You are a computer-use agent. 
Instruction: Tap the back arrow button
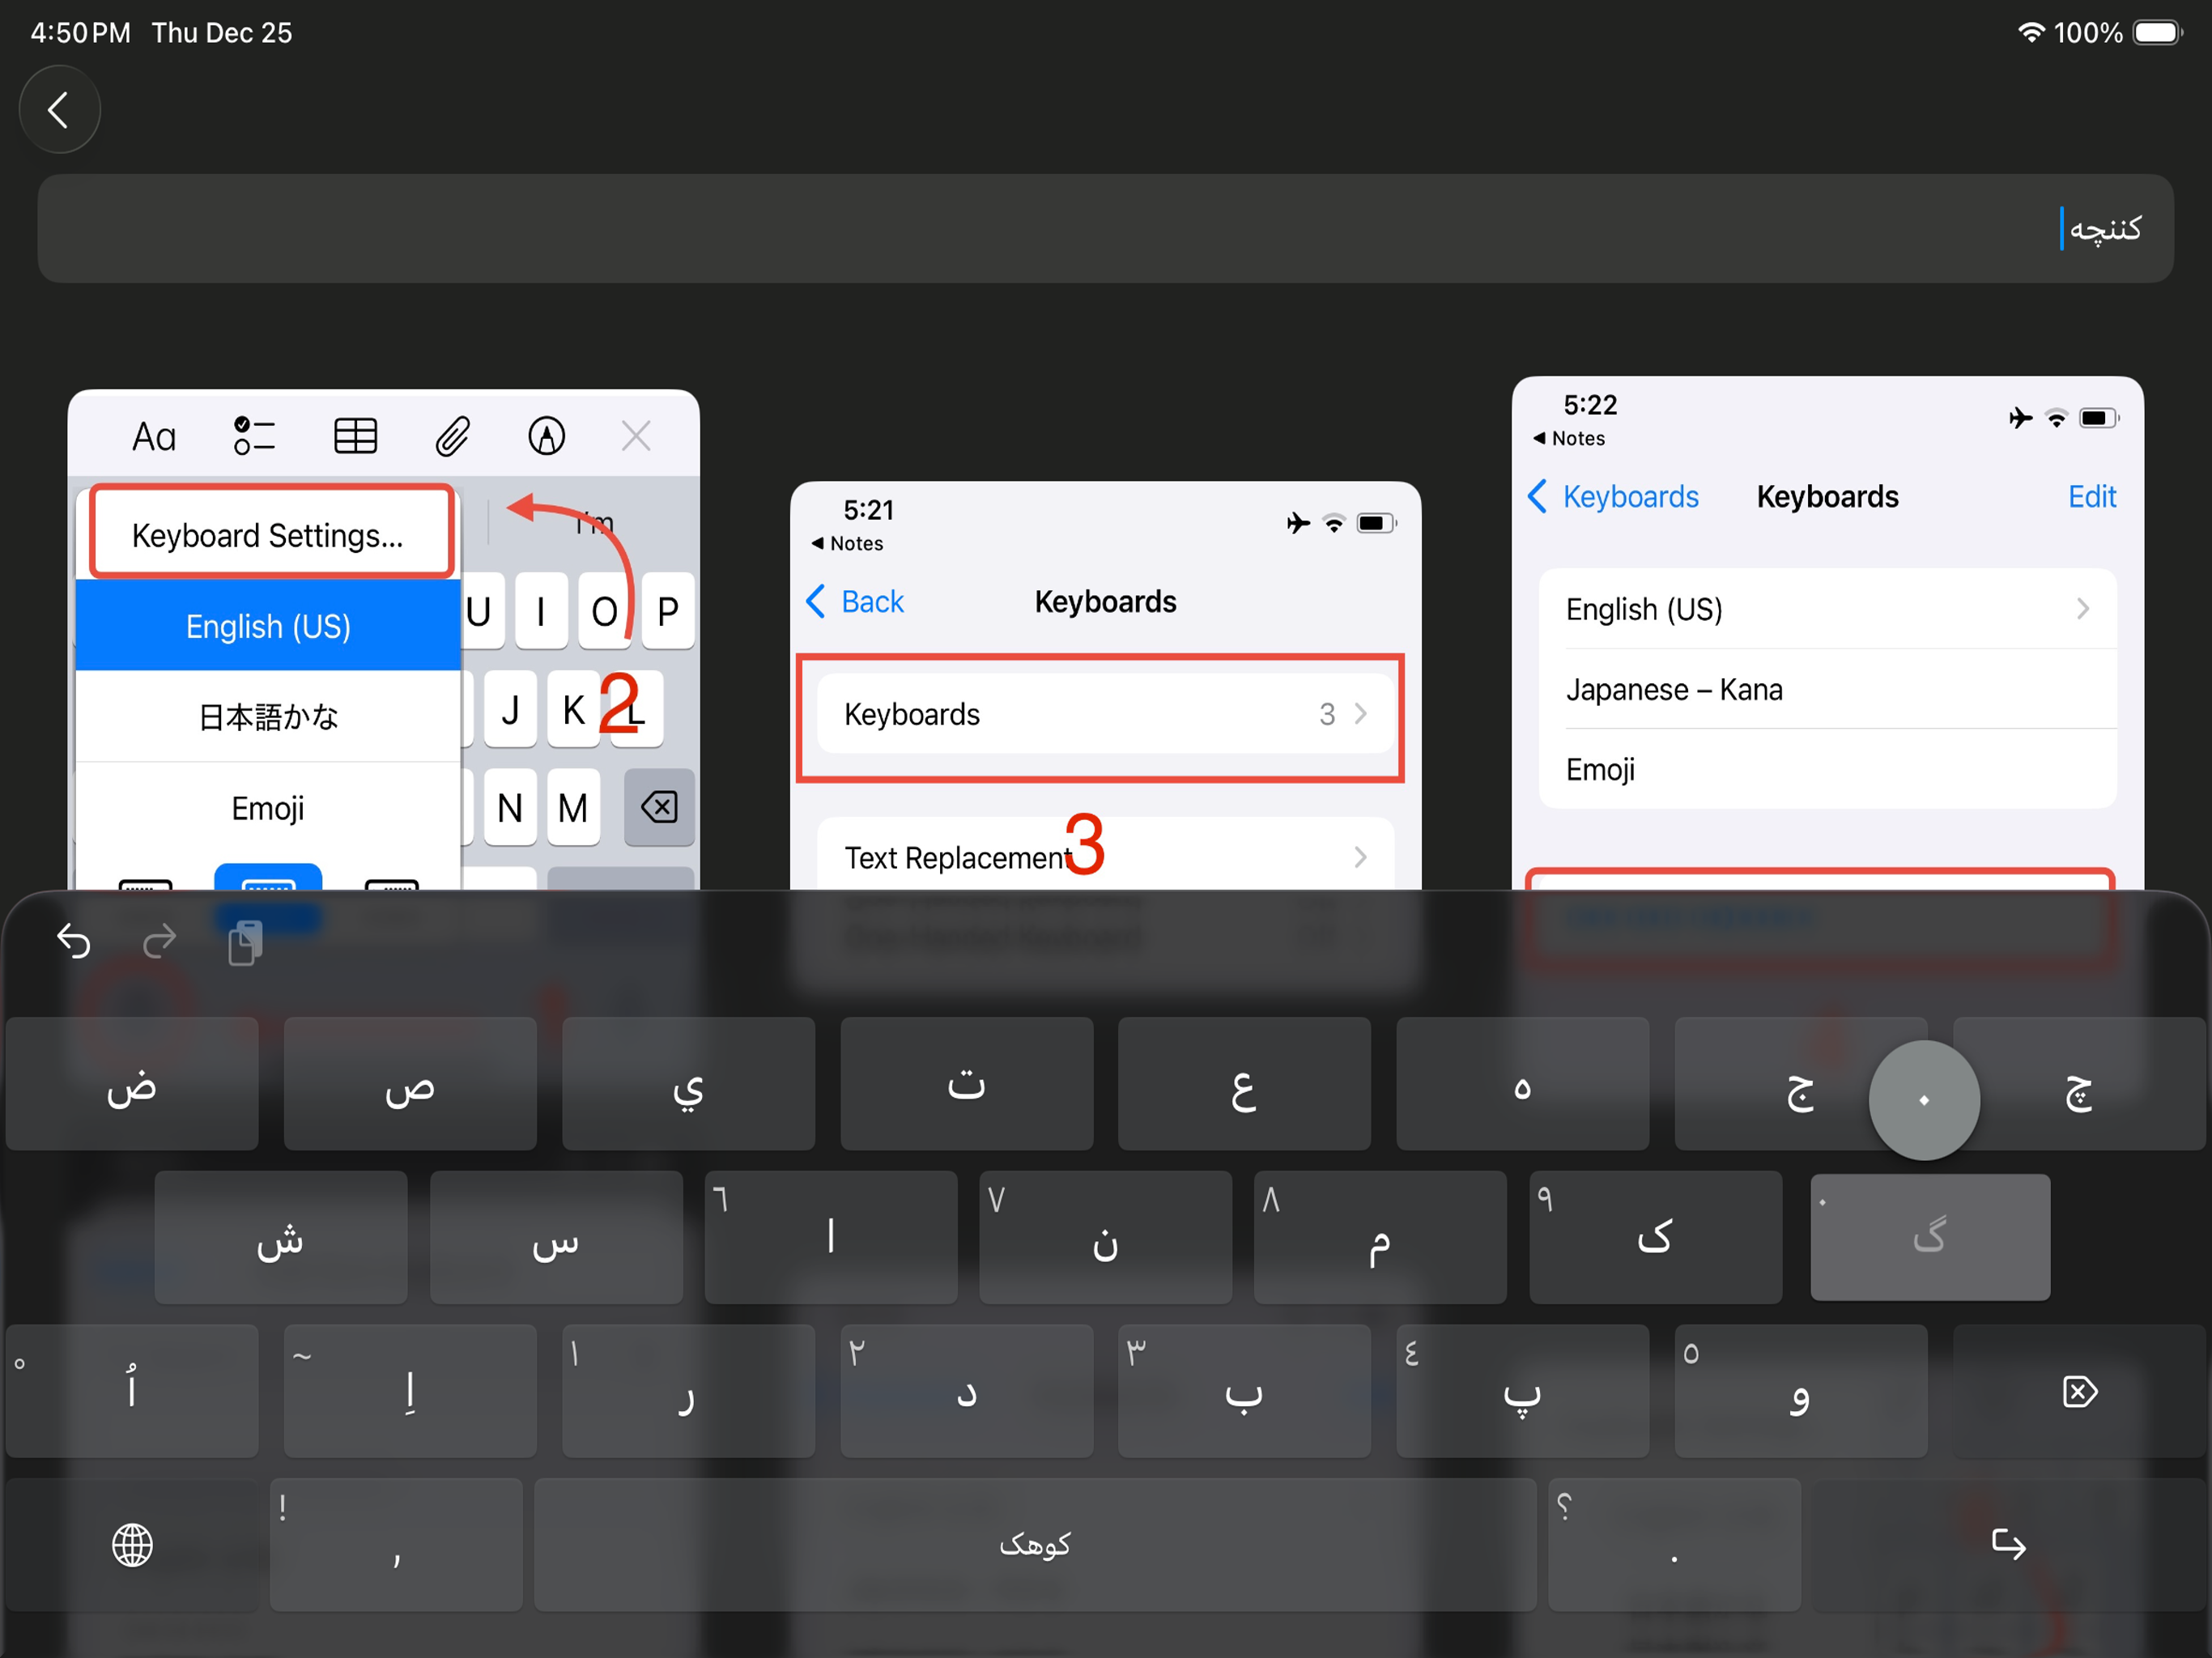59,110
